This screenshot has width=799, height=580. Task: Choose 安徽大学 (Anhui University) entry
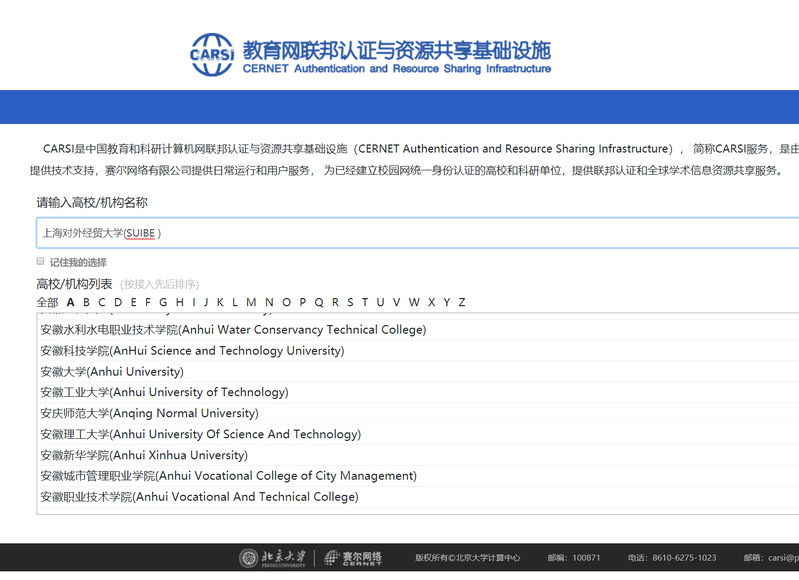tap(419, 372)
